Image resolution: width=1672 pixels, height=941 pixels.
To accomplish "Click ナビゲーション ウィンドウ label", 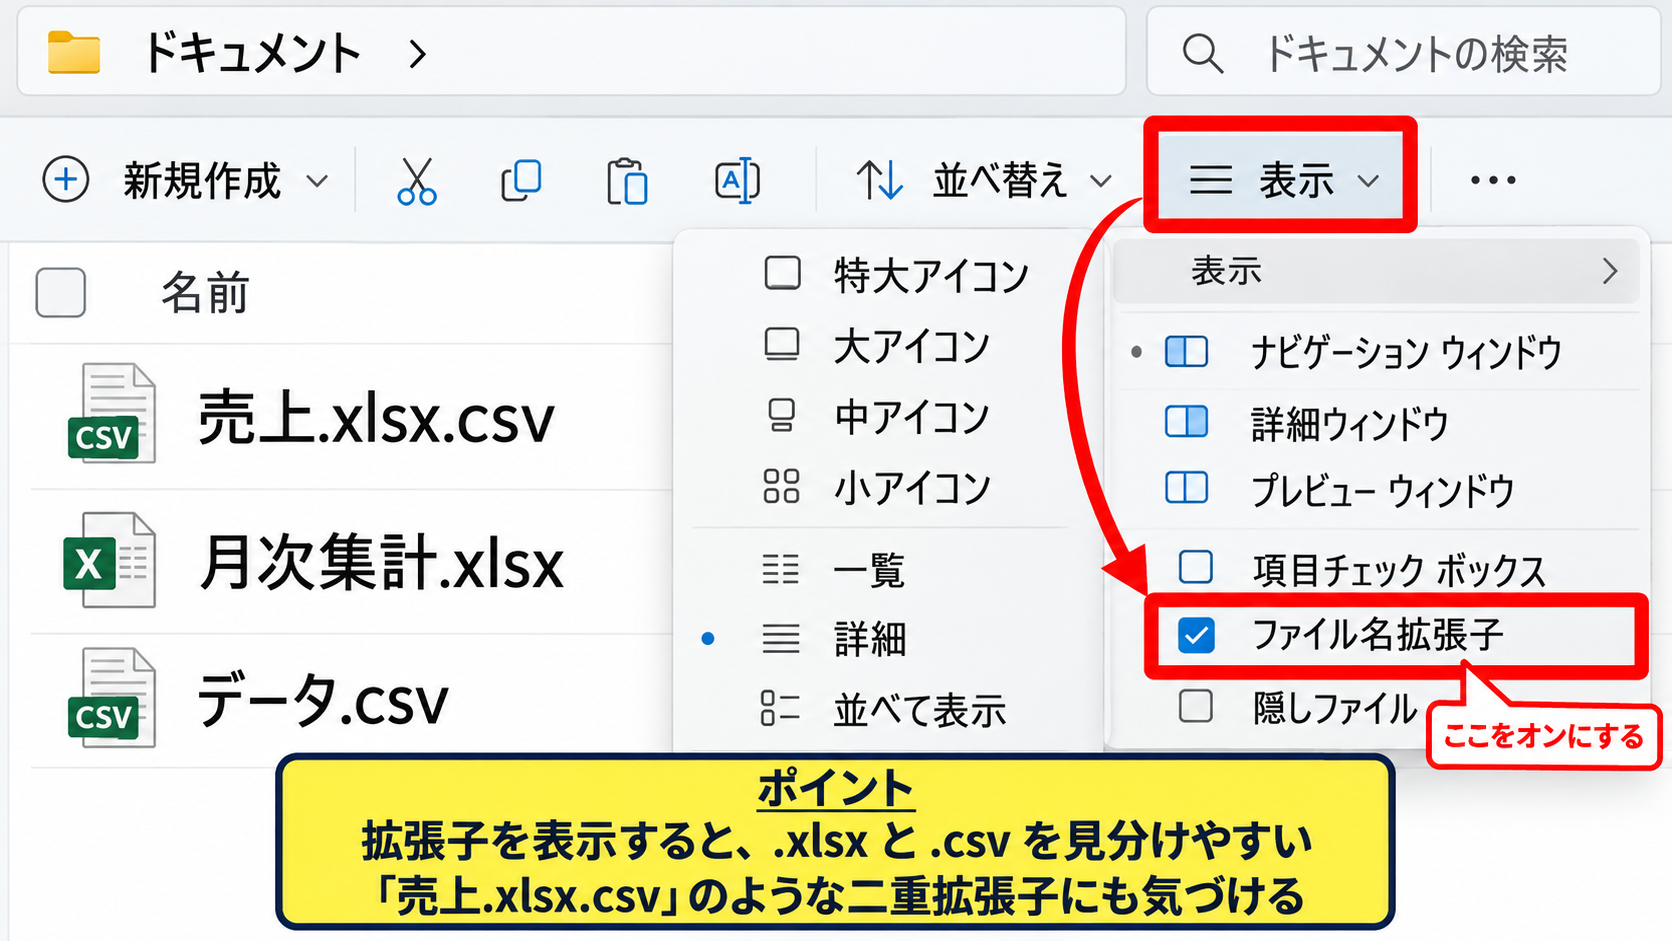I will click(1406, 352).
